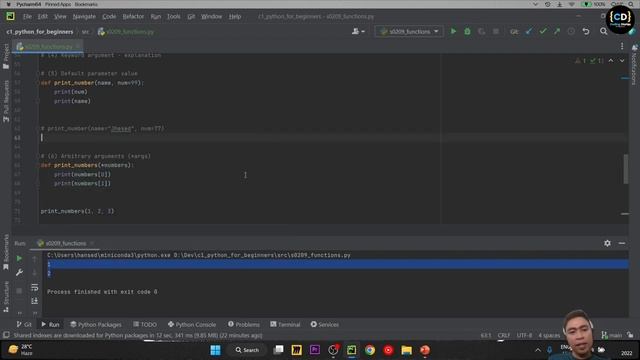The height and width of the screenshot is (360, 640).
Task: Open the View menu
Action: click(60, 16)
